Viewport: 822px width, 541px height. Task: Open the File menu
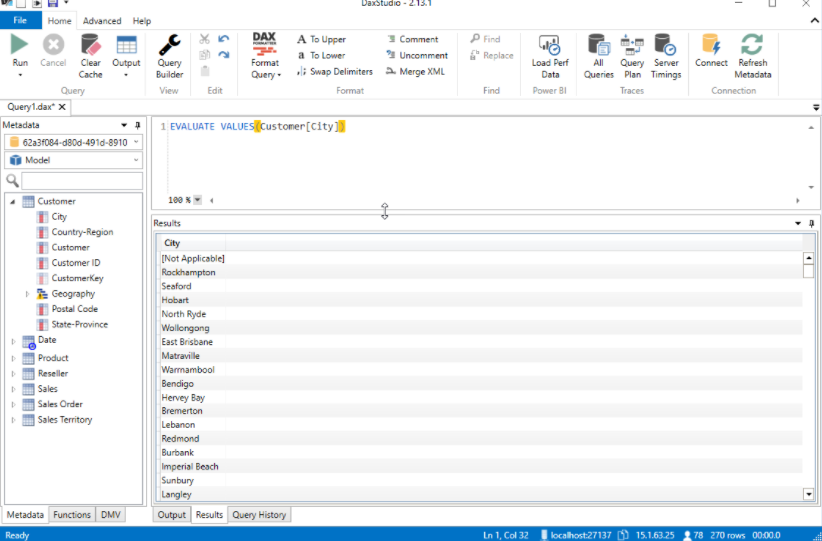point(20,20)
